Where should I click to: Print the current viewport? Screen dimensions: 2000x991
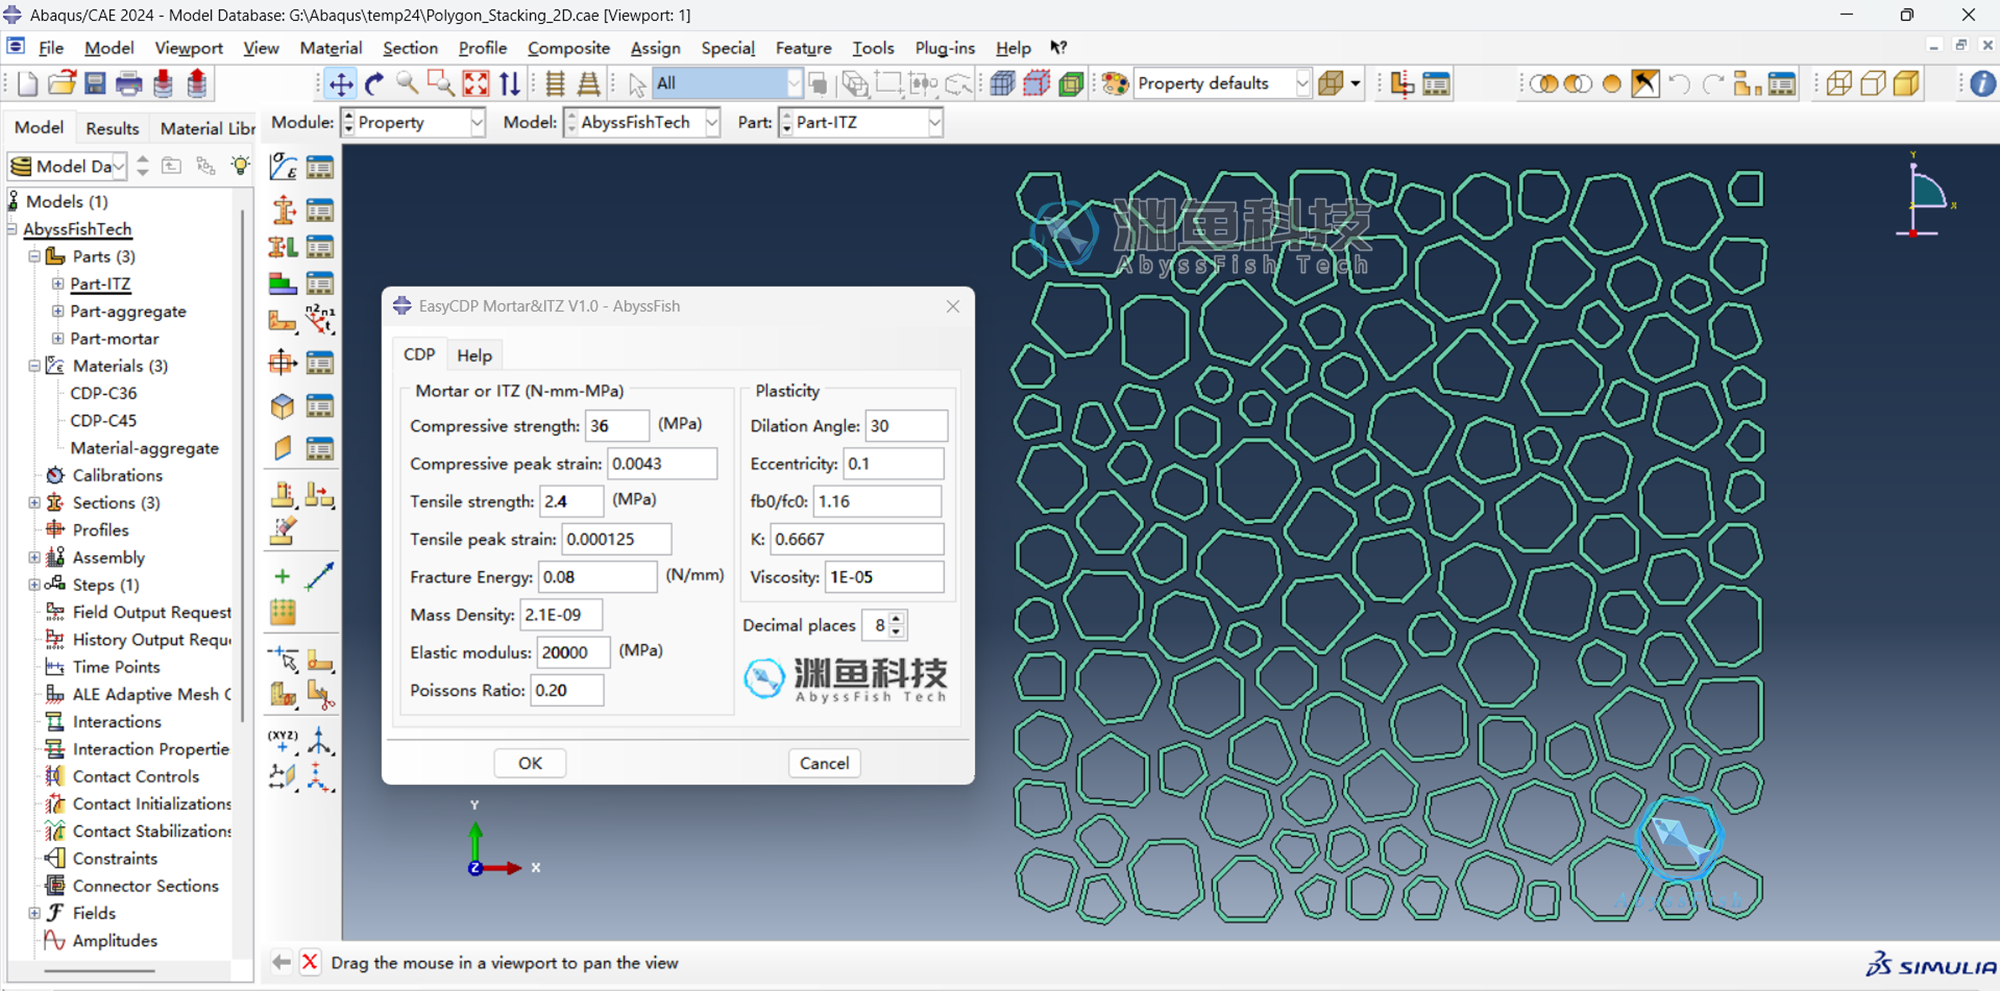tap(129, 84)
